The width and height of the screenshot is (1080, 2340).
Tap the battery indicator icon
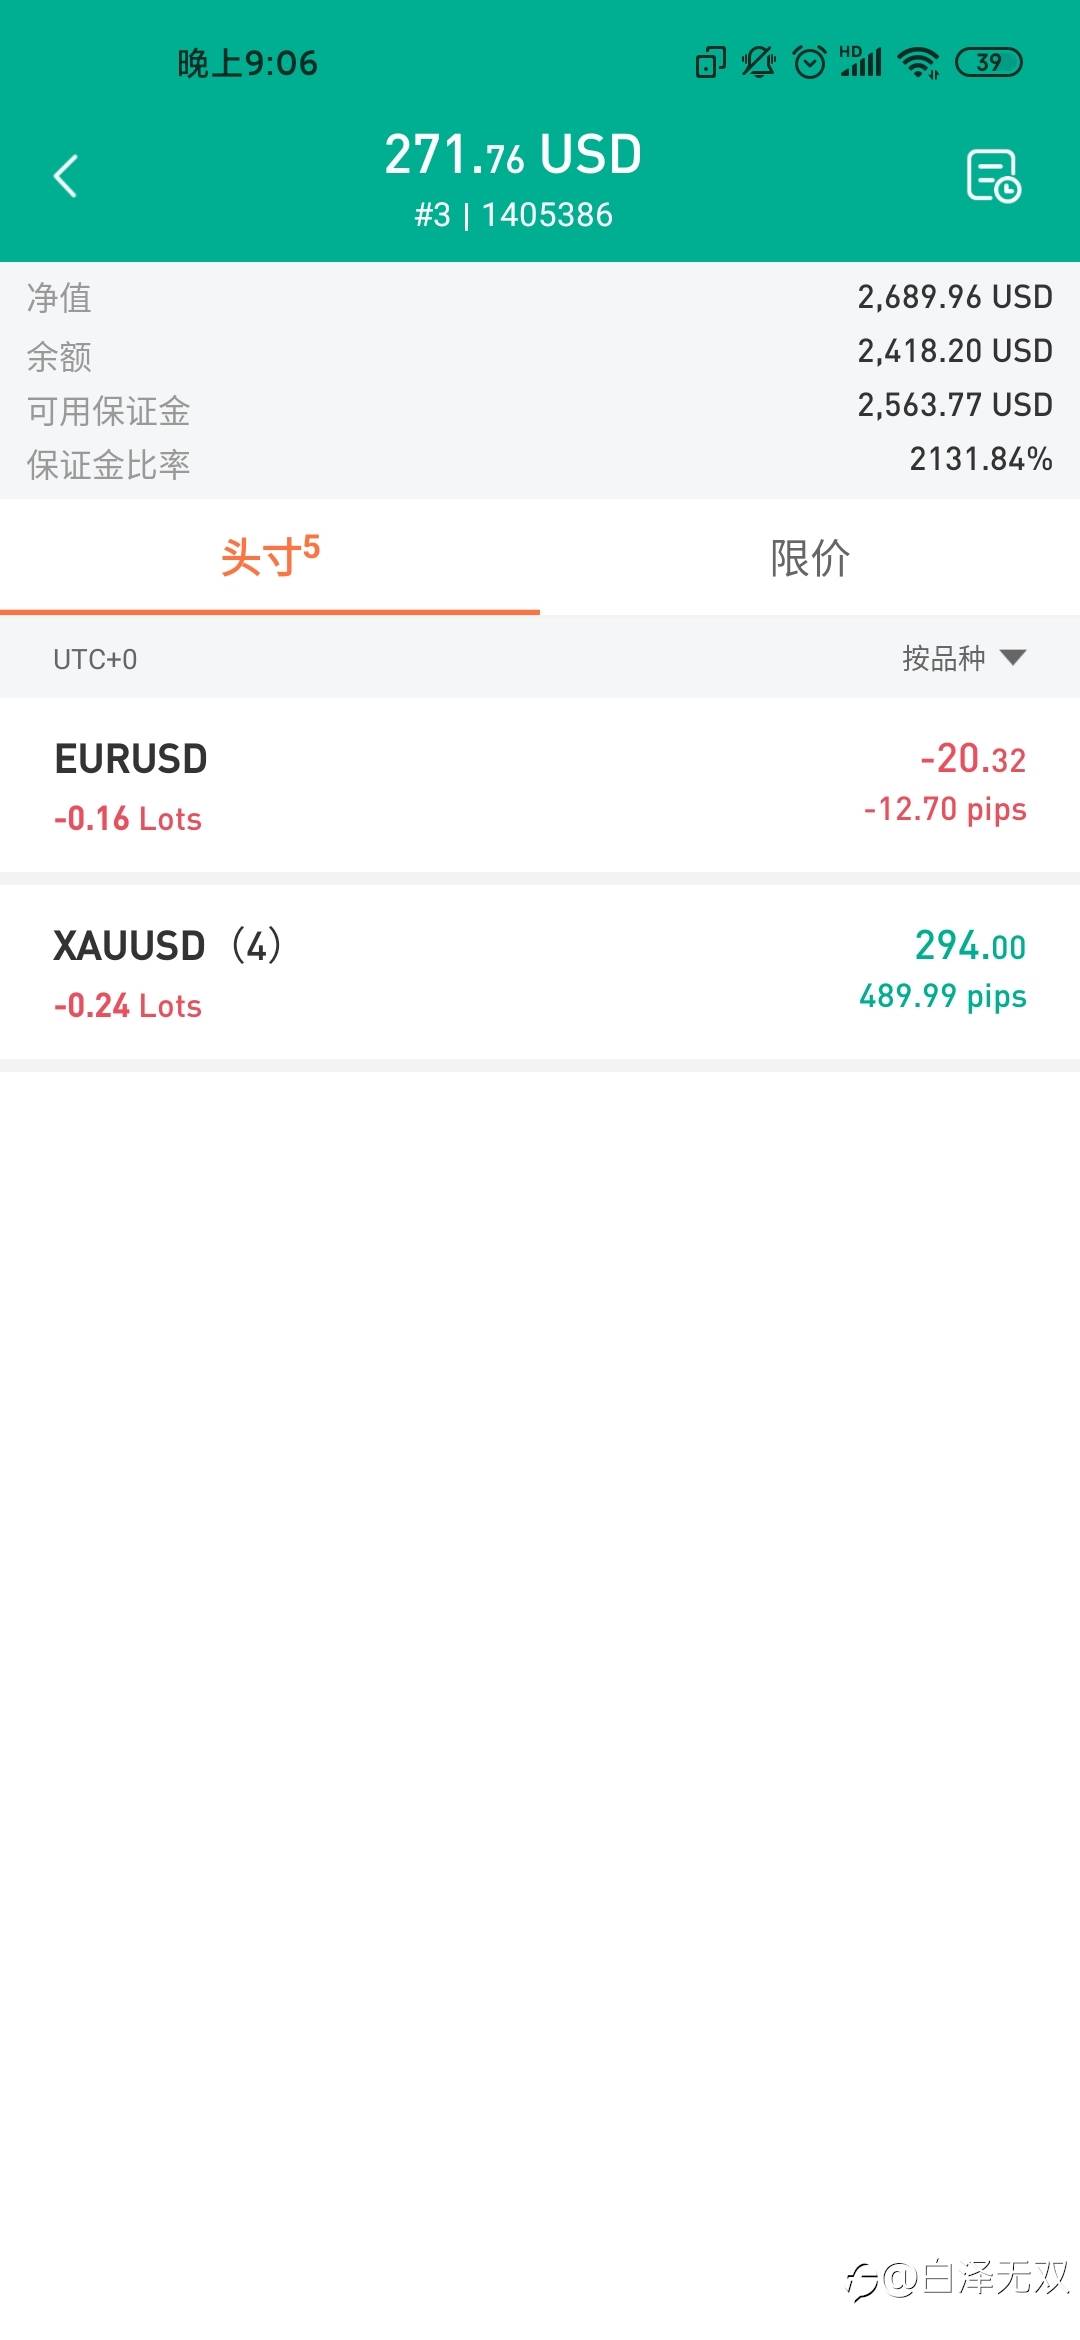click(988, 63)
